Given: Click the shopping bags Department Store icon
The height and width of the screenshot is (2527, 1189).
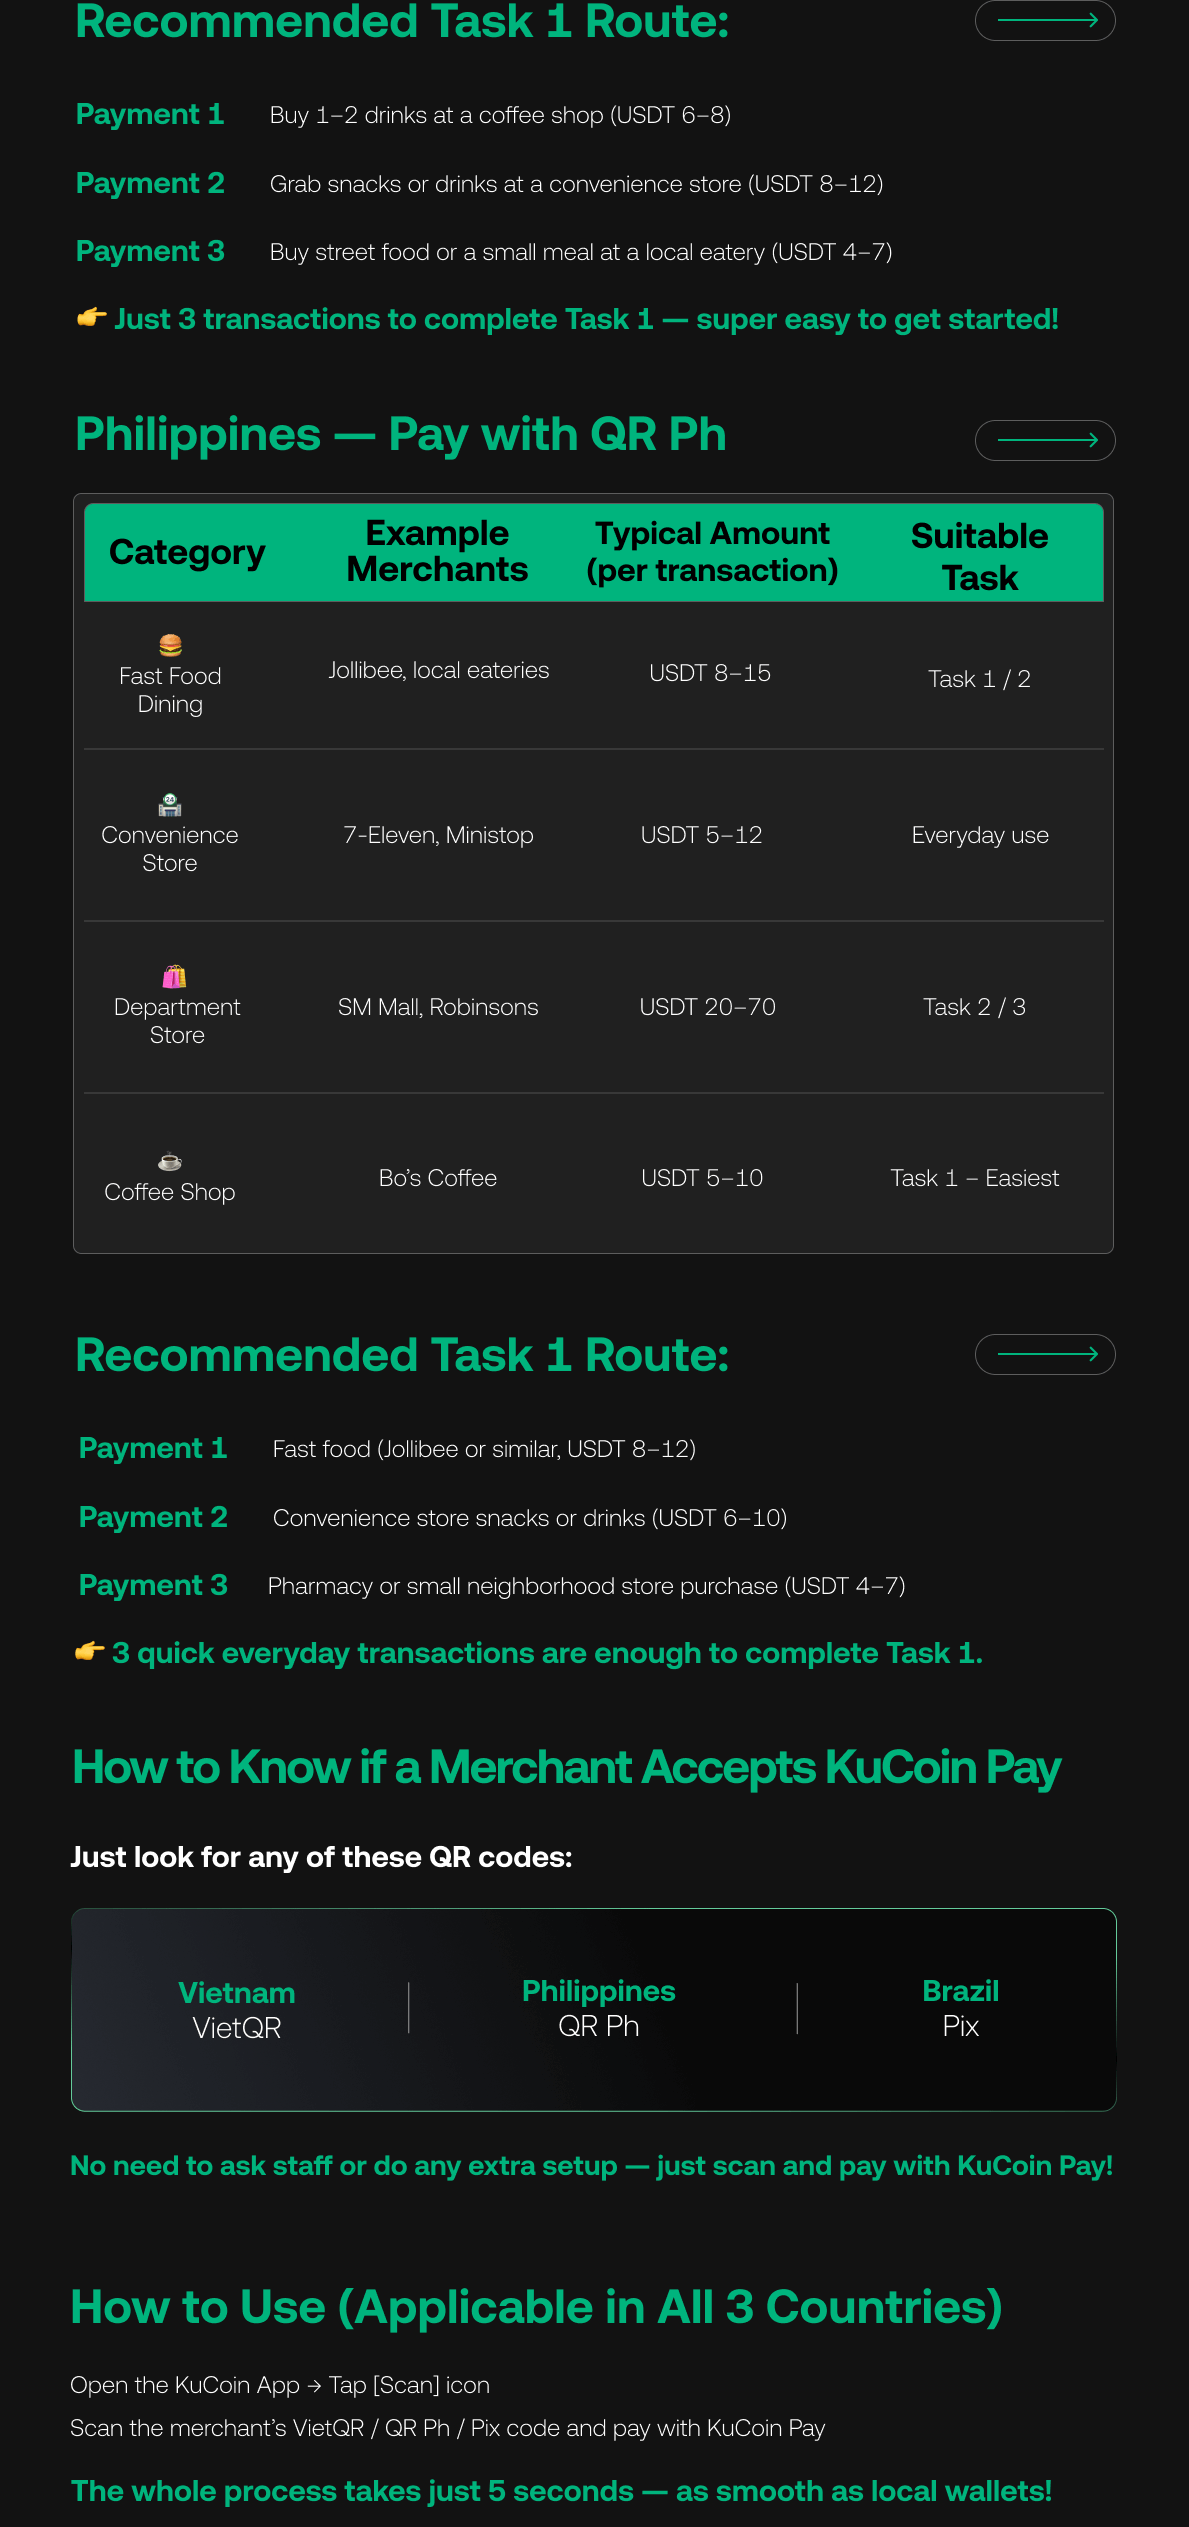Looking at the screenshot, I should [175, 976].
